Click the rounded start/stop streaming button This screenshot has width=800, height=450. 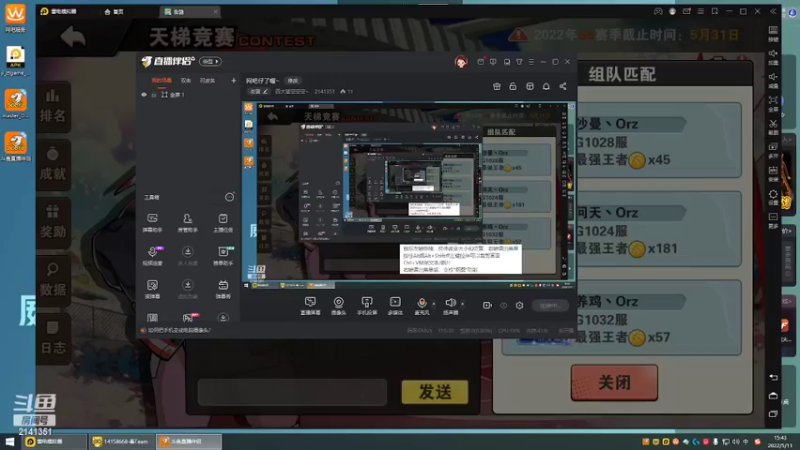[x=550, y=305]
